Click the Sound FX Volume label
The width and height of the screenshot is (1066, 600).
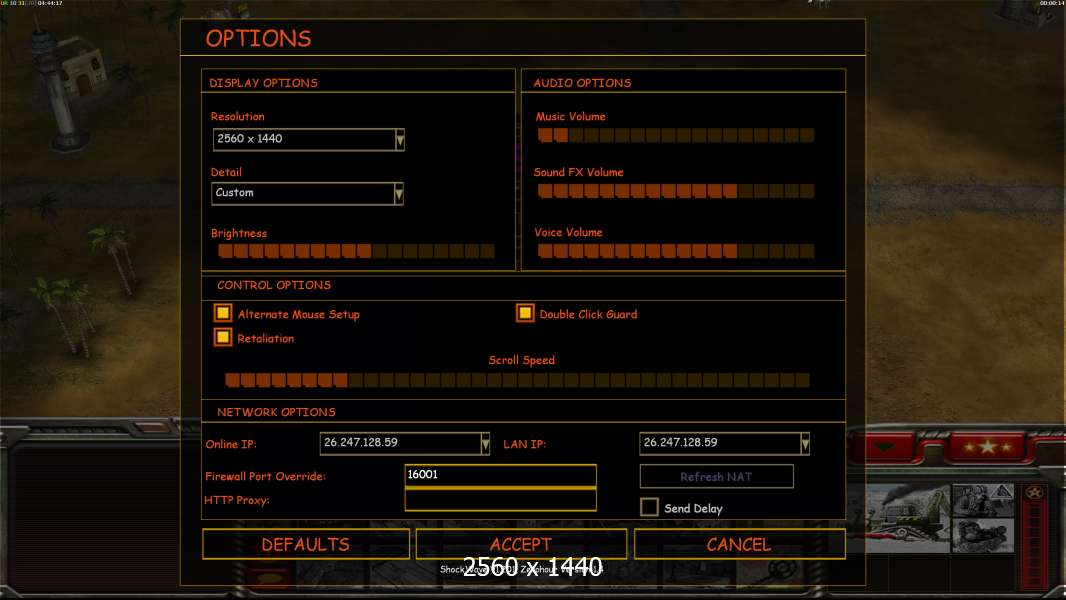coord(579,173)
